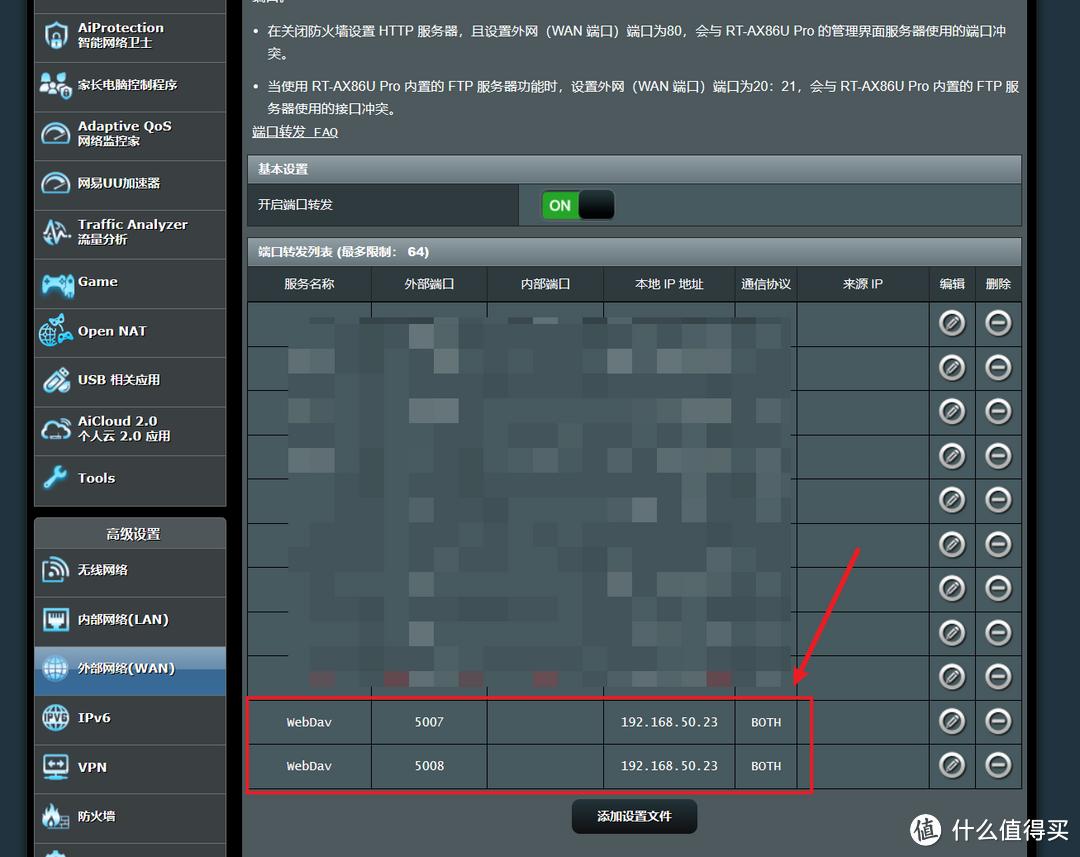This screenshot has height=857, width=1080.
Task: Select Adaptive QoS 网络监控家
Action: click(x=130, y=134)
